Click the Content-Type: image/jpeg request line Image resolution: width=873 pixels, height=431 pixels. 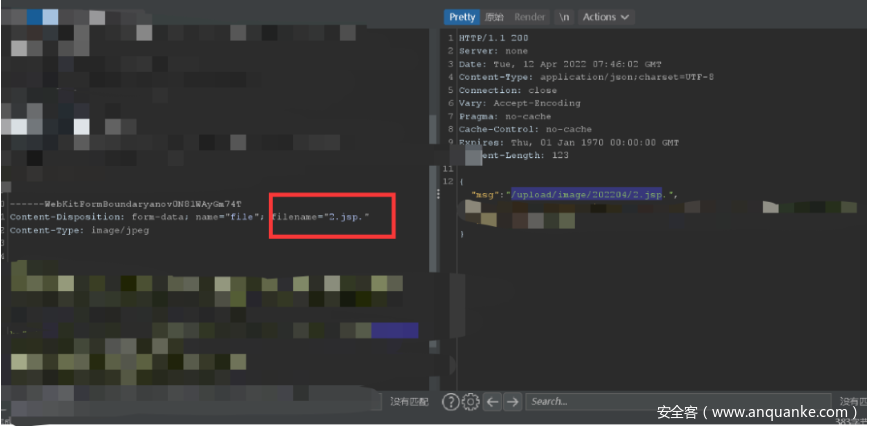click(x=80, y=230)
